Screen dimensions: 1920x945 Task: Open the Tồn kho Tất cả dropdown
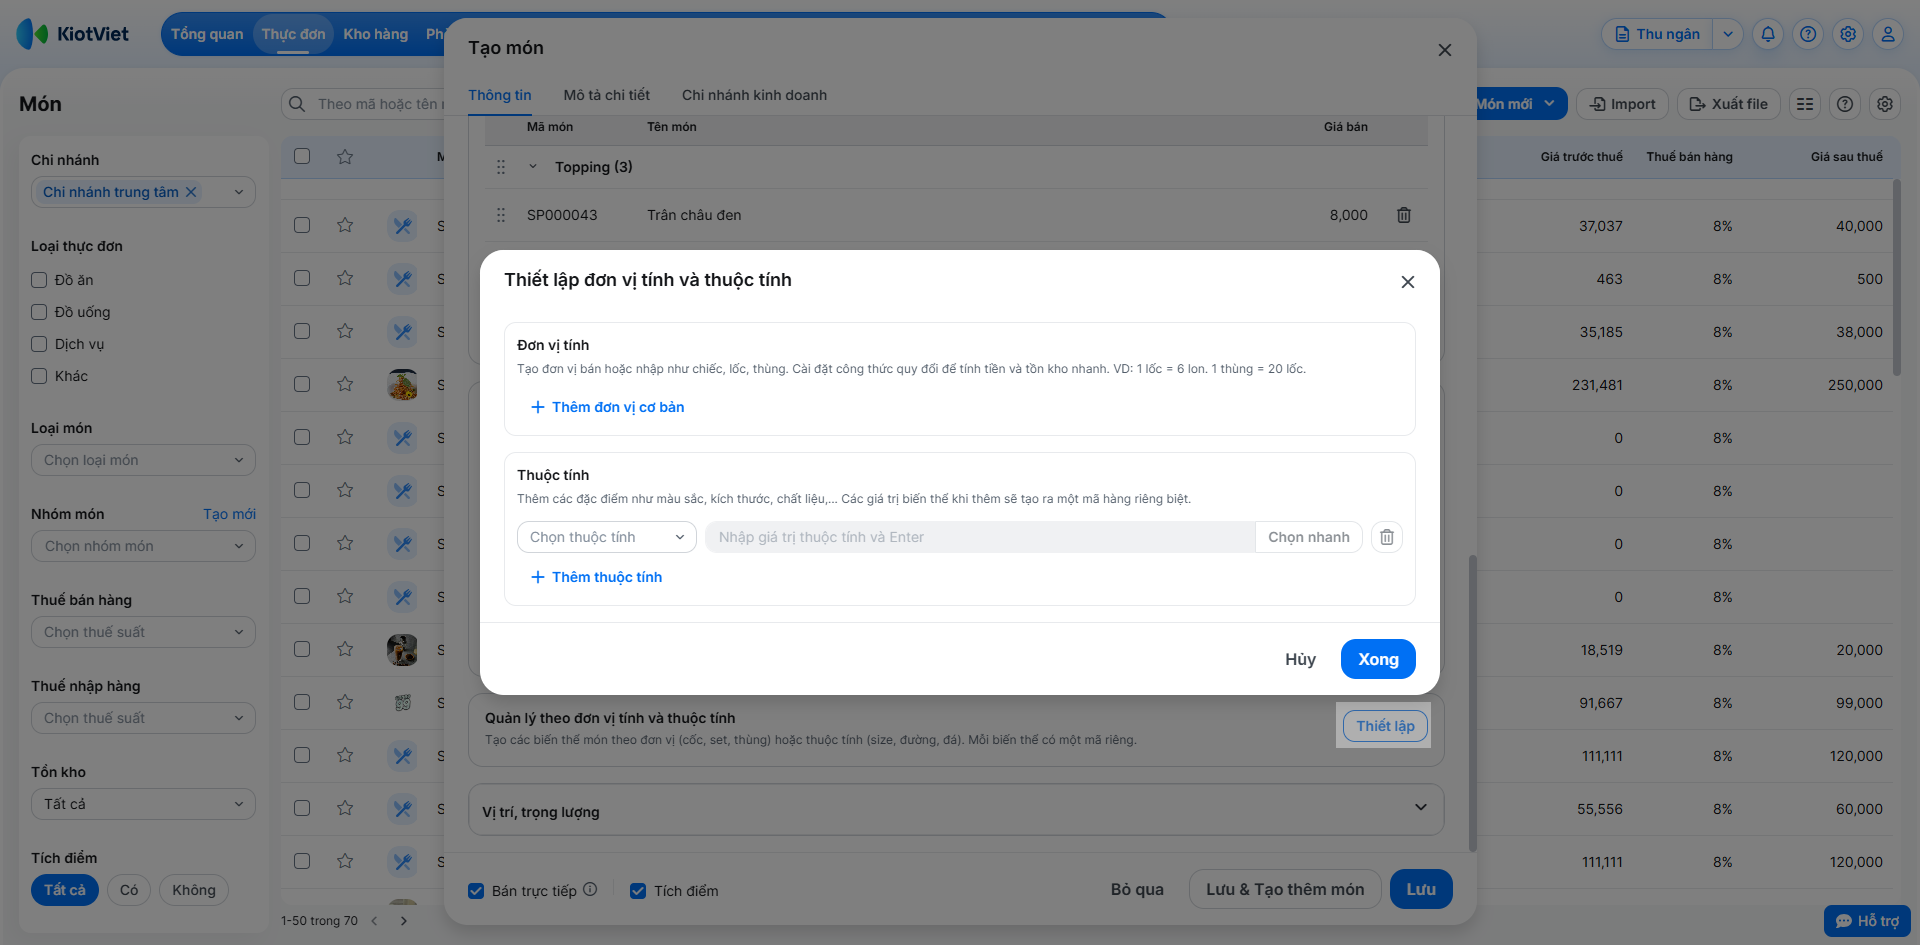point(143,804)
